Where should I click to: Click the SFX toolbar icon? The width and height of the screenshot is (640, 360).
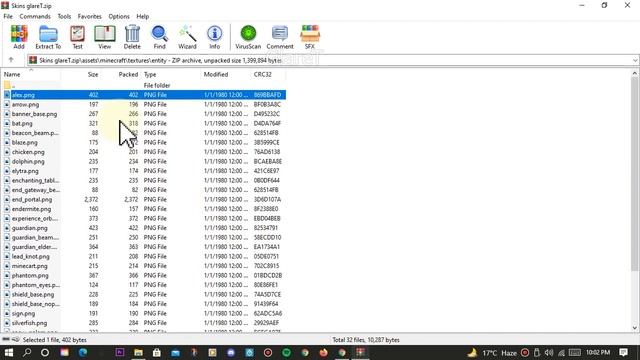[x=310, y=37]
